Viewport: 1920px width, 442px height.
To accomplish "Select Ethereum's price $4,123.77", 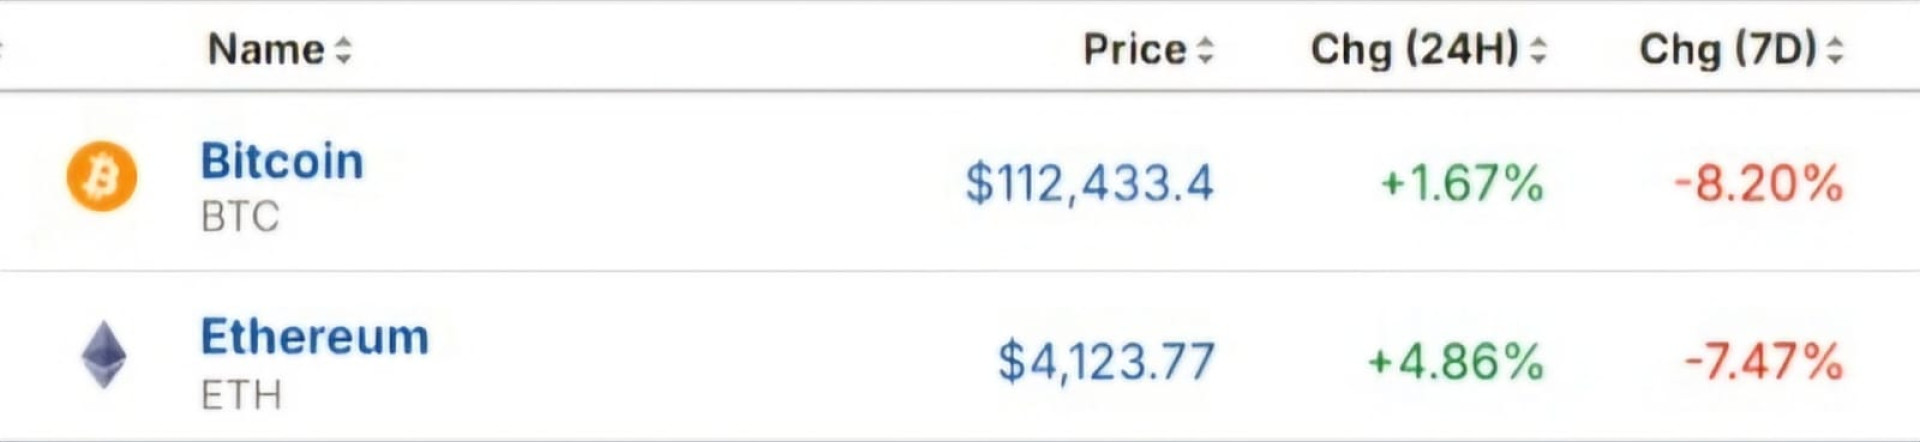I will pyautogui.click(x=1106, y=361).
